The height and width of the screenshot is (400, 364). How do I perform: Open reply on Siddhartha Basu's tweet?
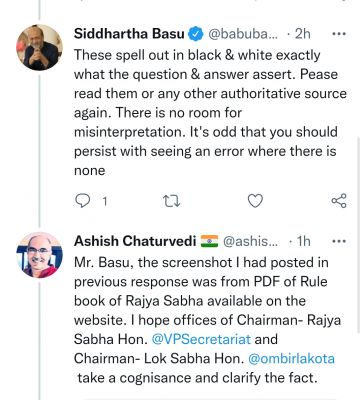click(82, 201)
